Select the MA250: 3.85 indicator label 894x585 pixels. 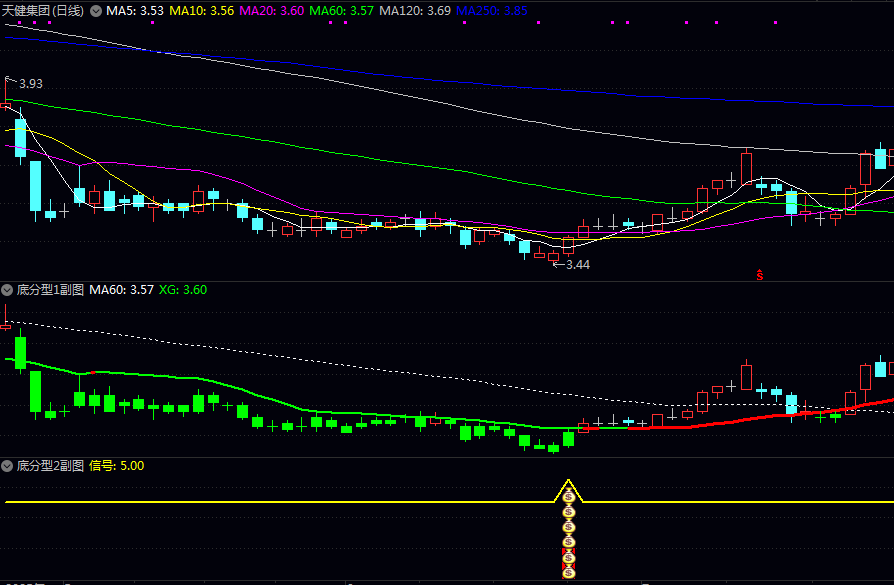tap(491, 11)
